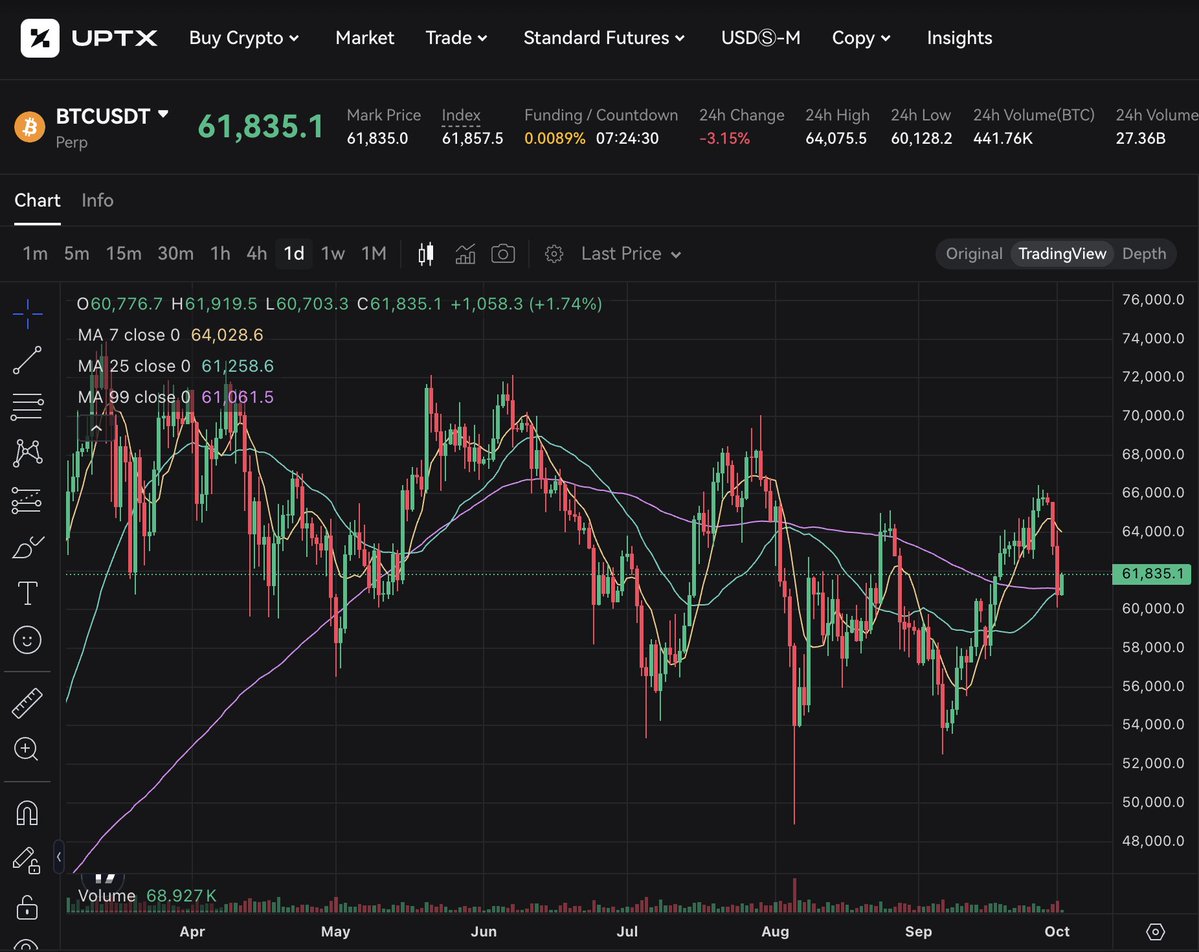Switch chart rendering to Original mode
The height and width of the screenshot is (952, 1199).
point(973,253)
